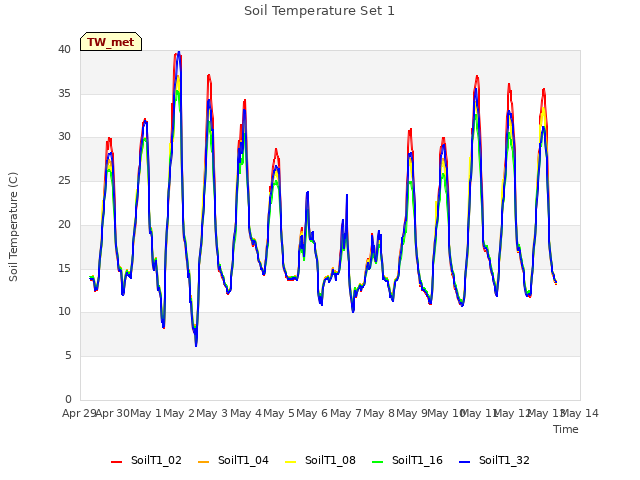Click the yellow SoilT1_08 legend color marker

290,462
